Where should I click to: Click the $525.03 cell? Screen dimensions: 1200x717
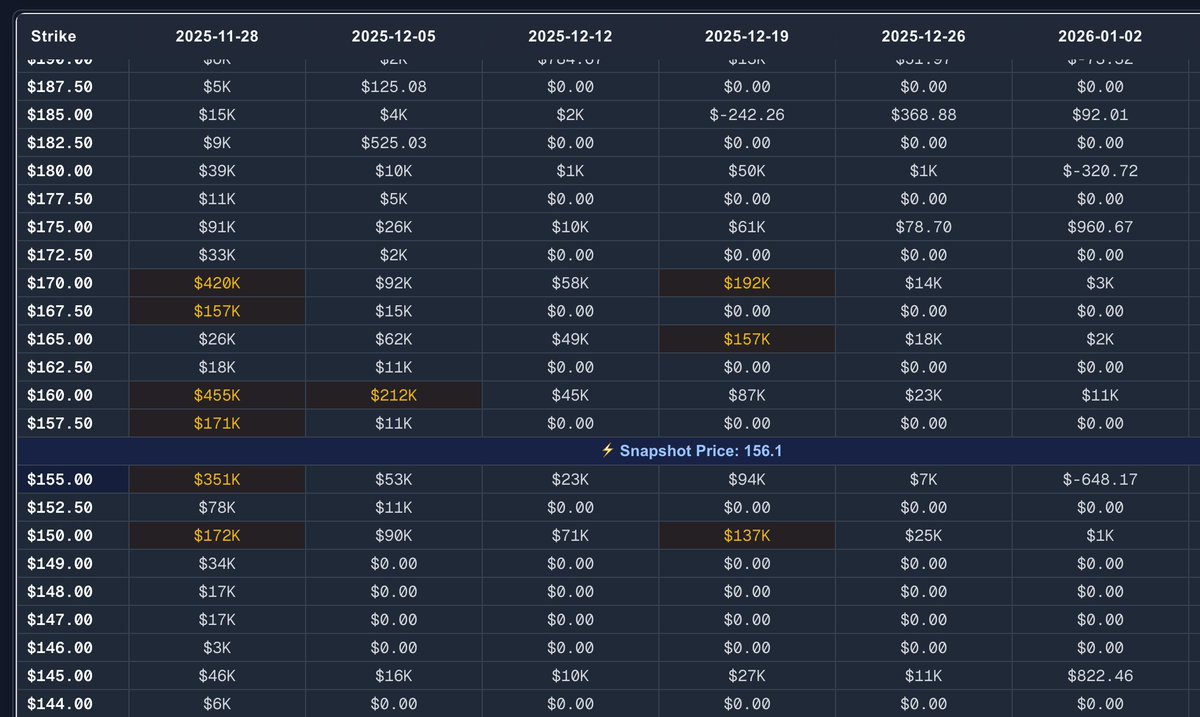point(394,143)
